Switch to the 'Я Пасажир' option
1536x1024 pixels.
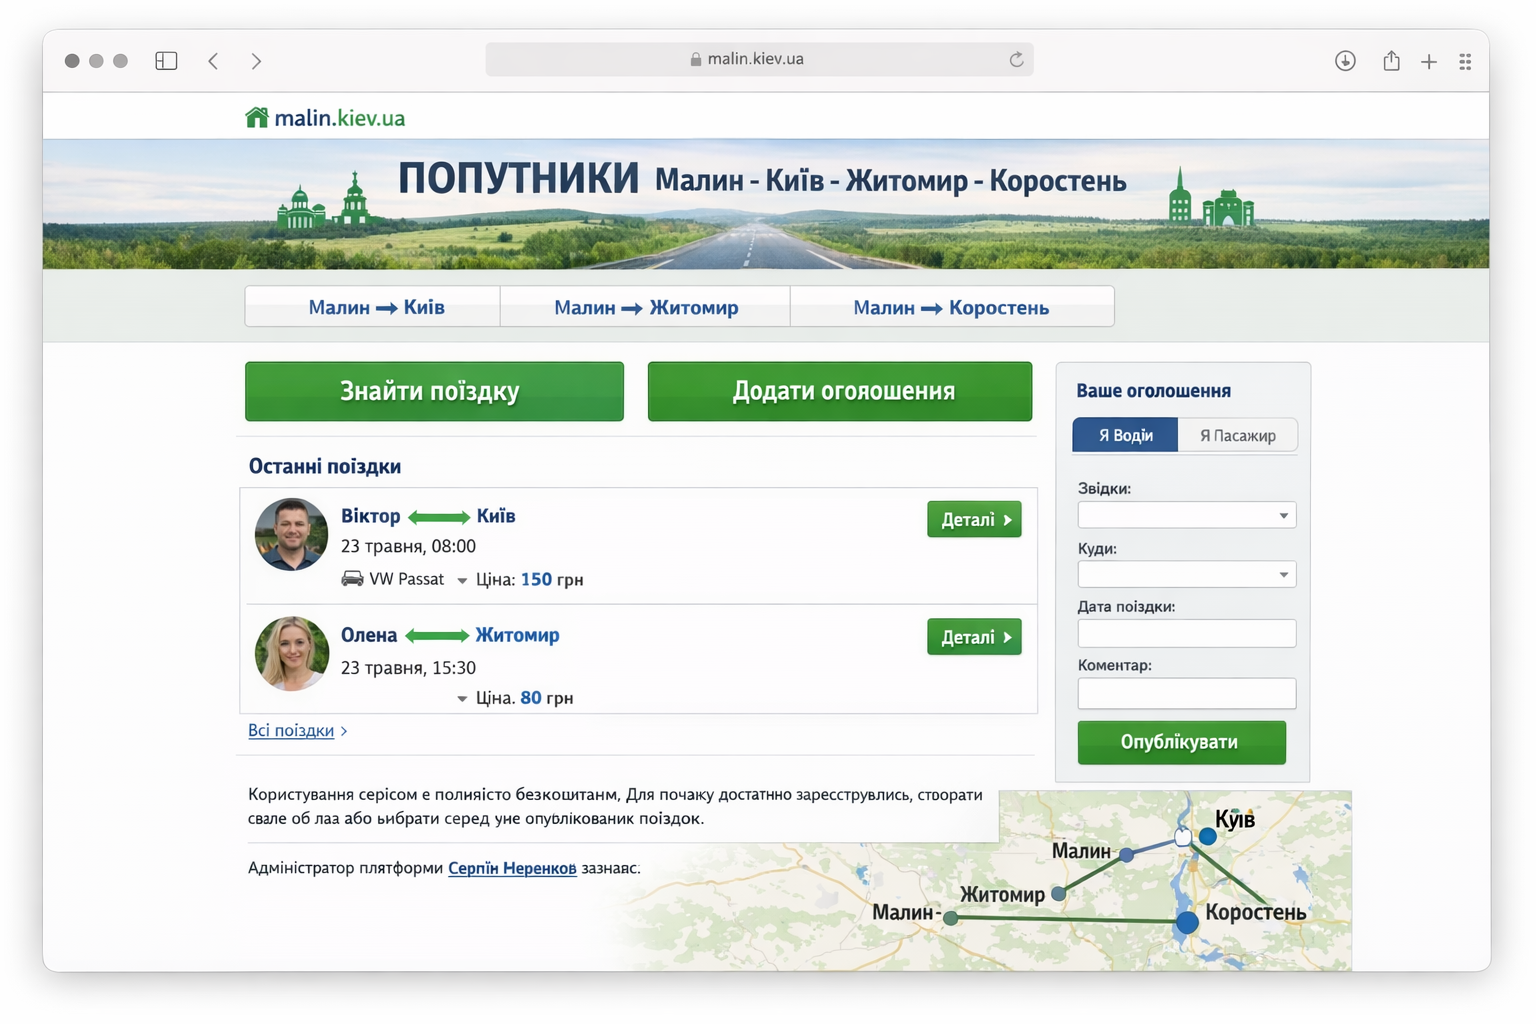[1237, 436]
